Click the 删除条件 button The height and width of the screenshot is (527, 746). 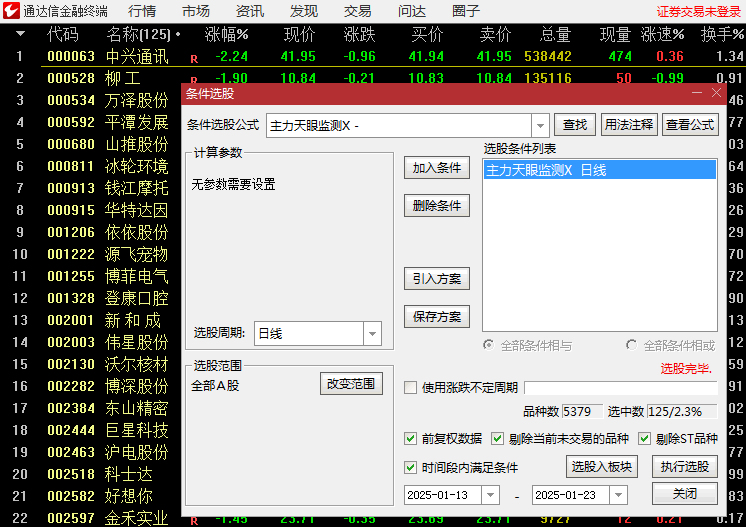coord(437,205)
